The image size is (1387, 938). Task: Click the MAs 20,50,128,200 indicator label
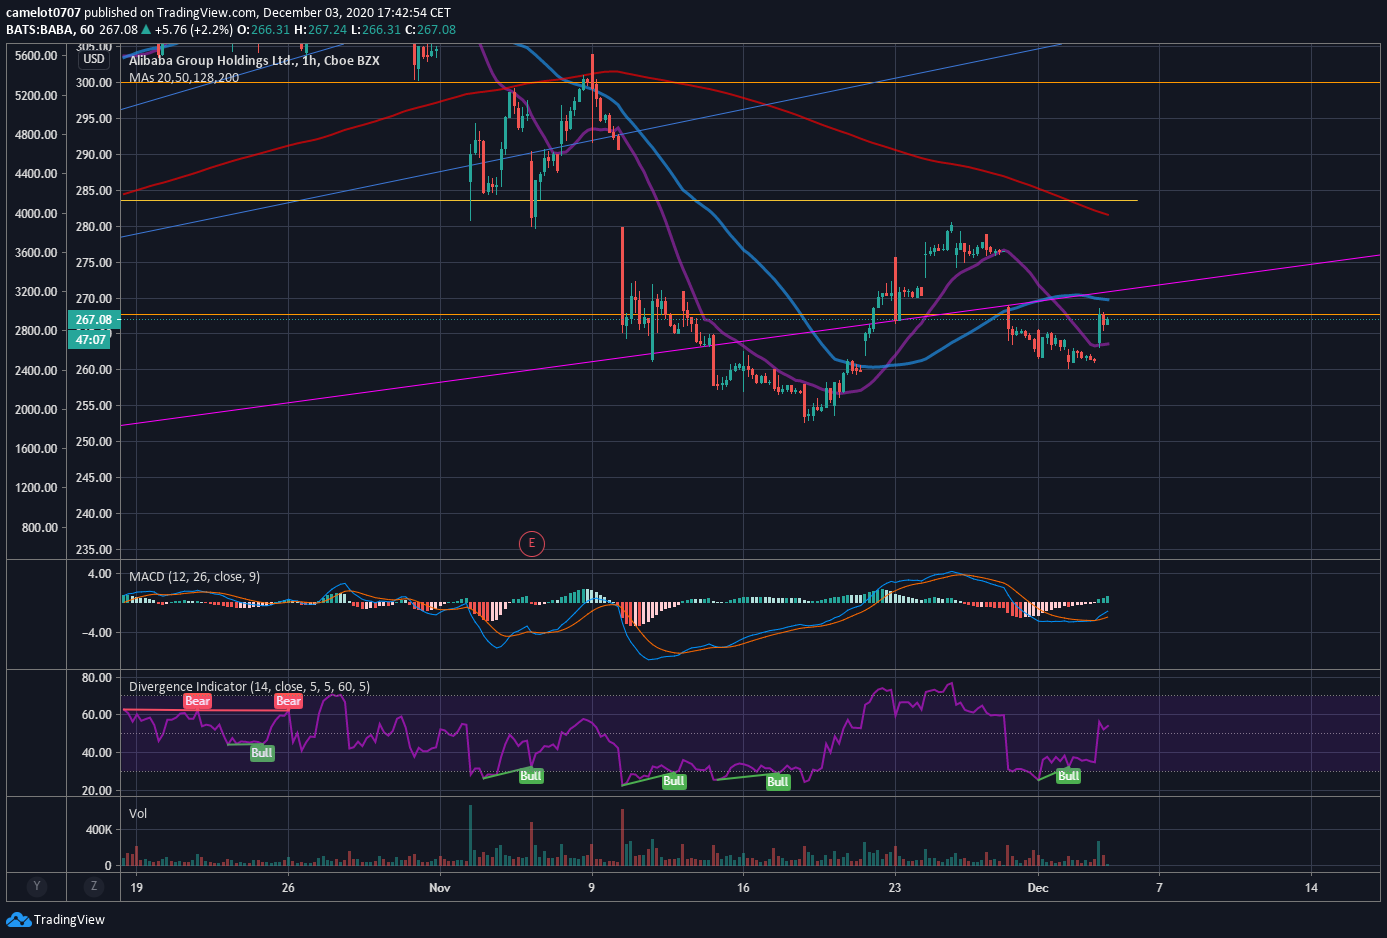click(x=184, y=77)
